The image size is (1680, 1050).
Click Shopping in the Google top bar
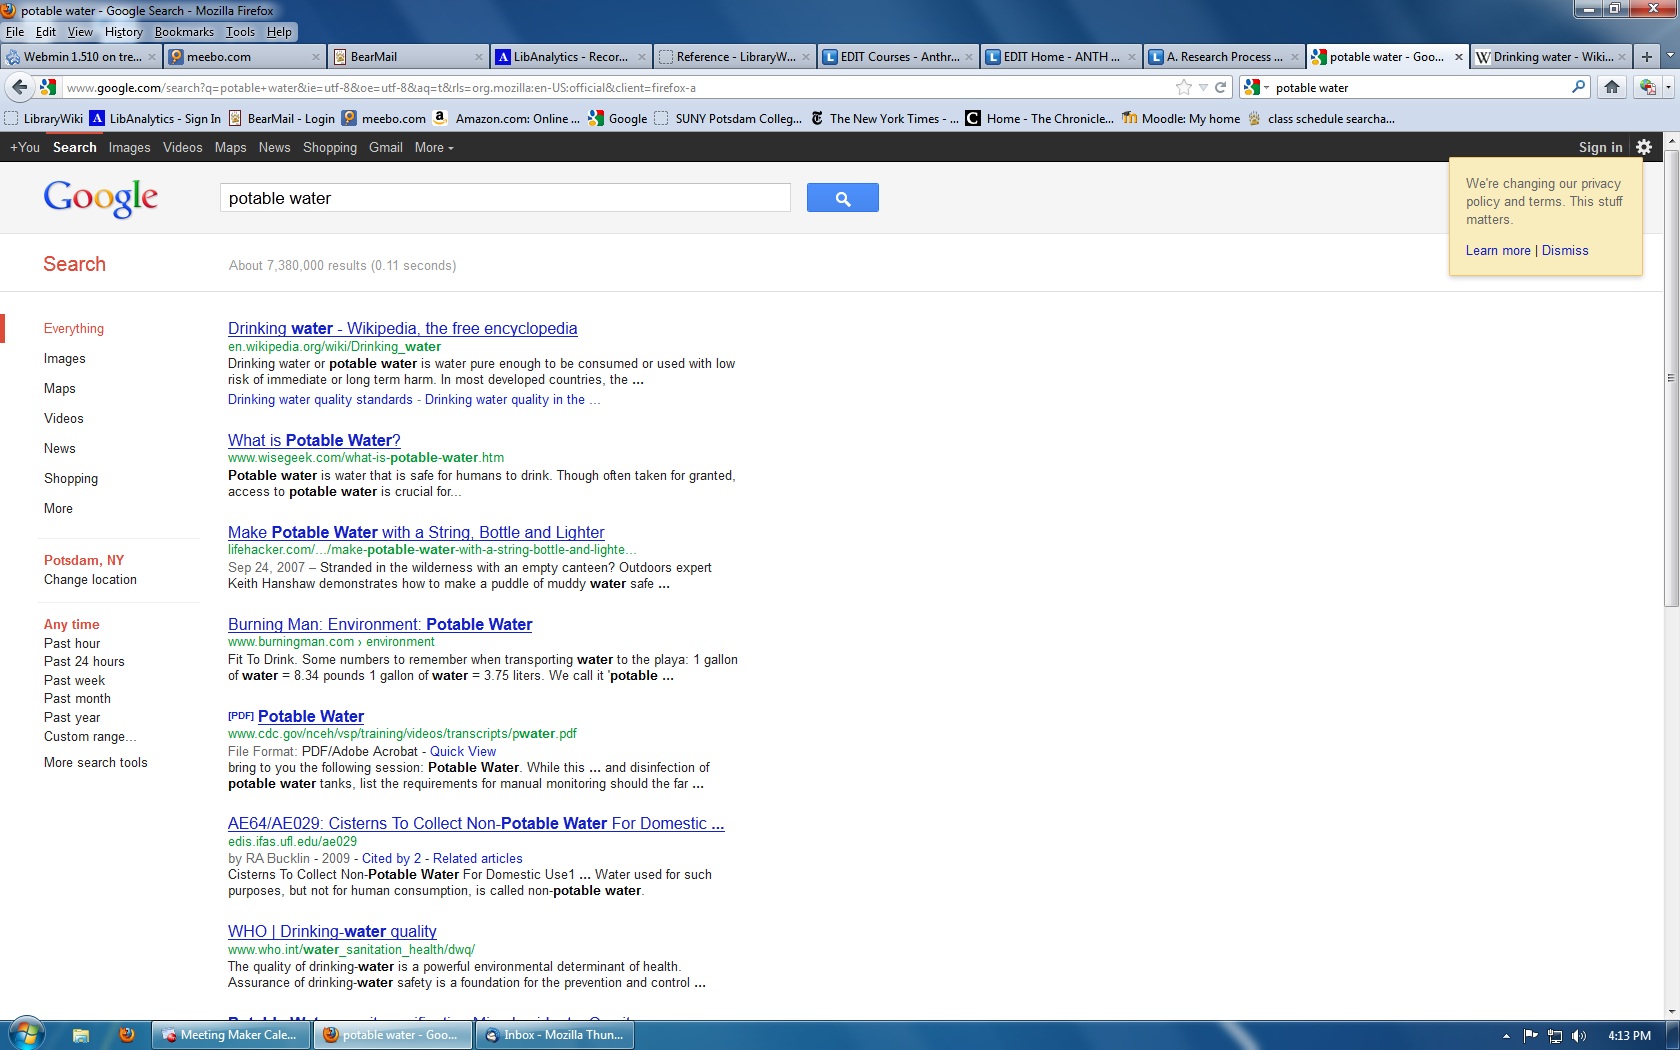tap(330, 147)
